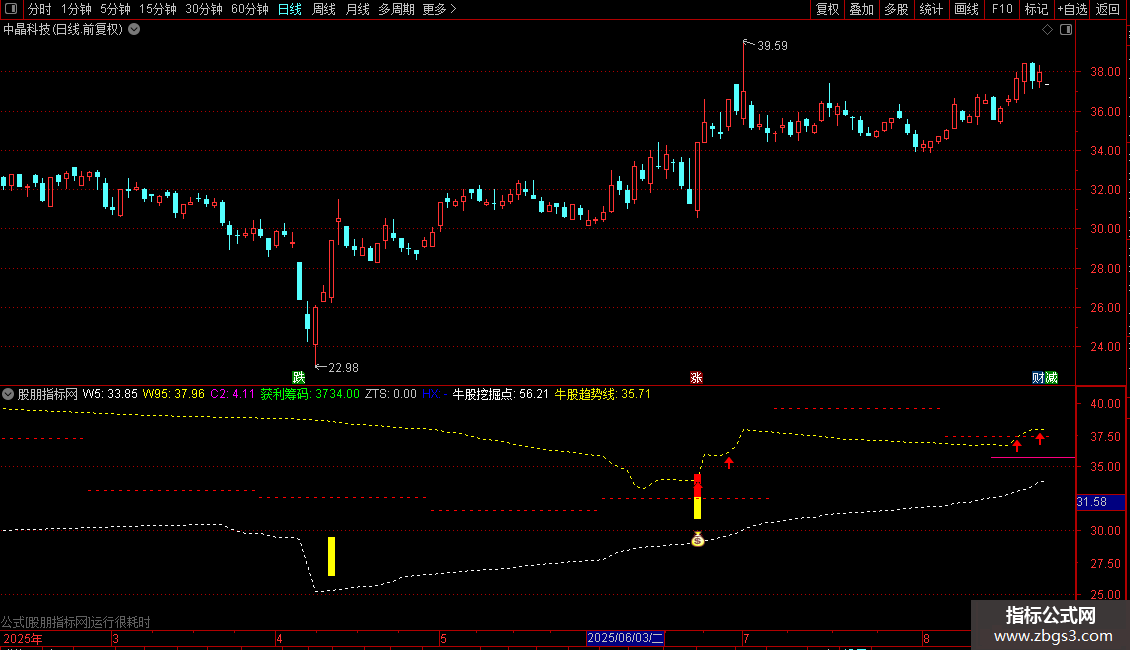
Task: Click the yellow and red signal bar in June
Action: 697,496
